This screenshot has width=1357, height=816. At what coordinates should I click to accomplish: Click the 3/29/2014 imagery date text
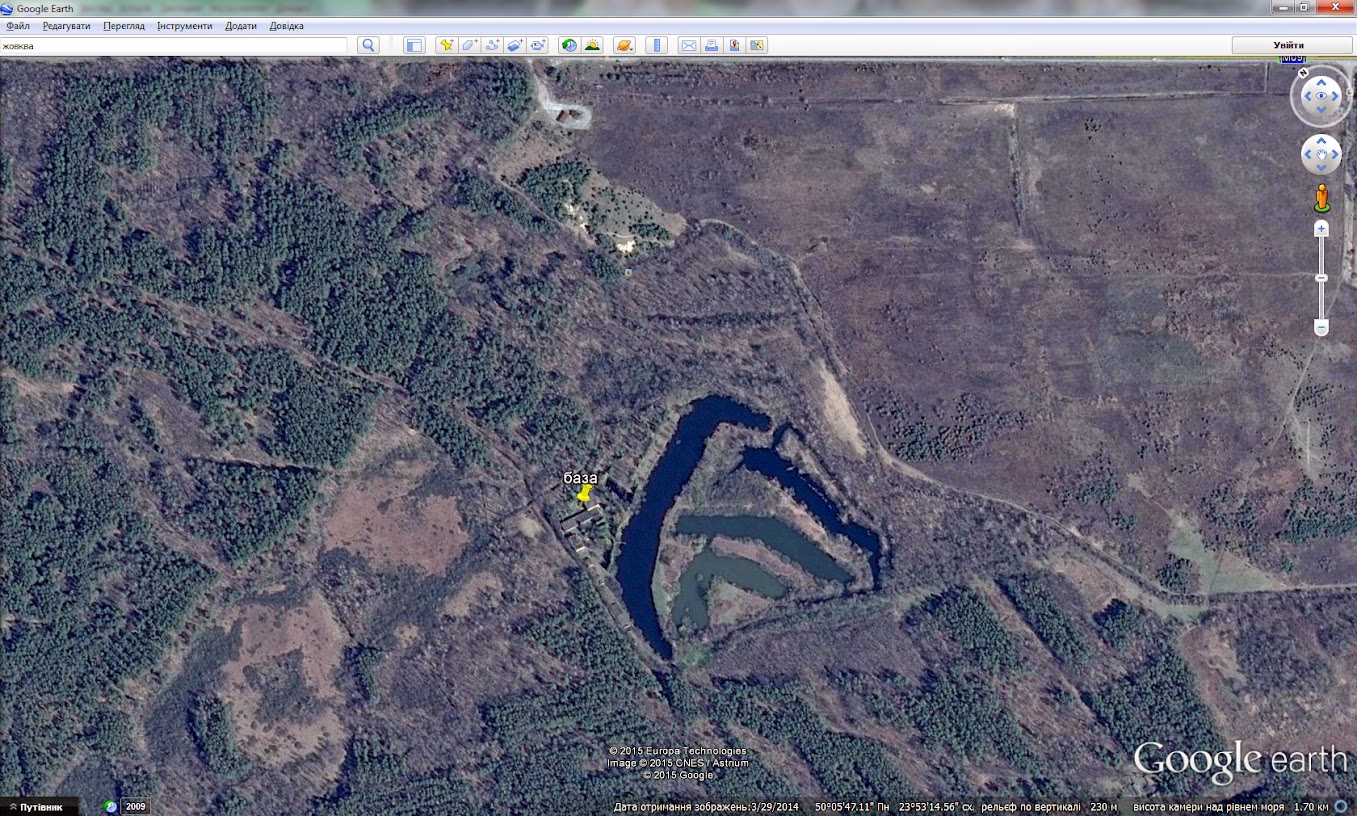click(774, 807)
